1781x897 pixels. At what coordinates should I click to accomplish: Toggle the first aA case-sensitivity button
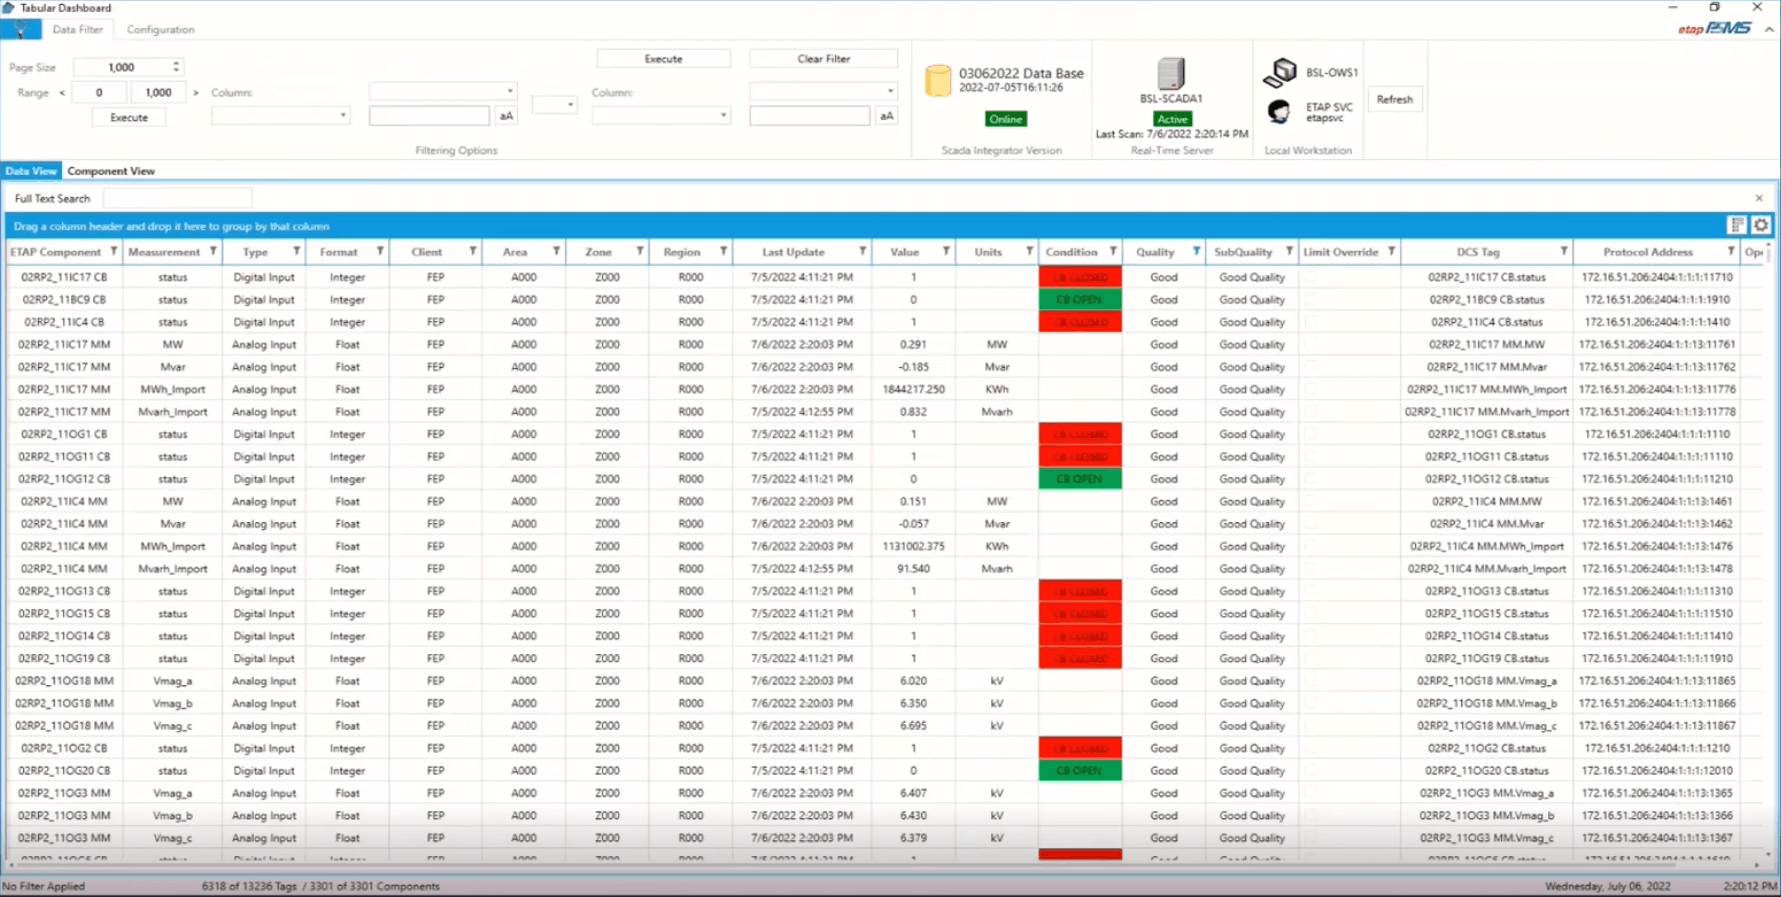pyautogui.click(x=506, y=116)
